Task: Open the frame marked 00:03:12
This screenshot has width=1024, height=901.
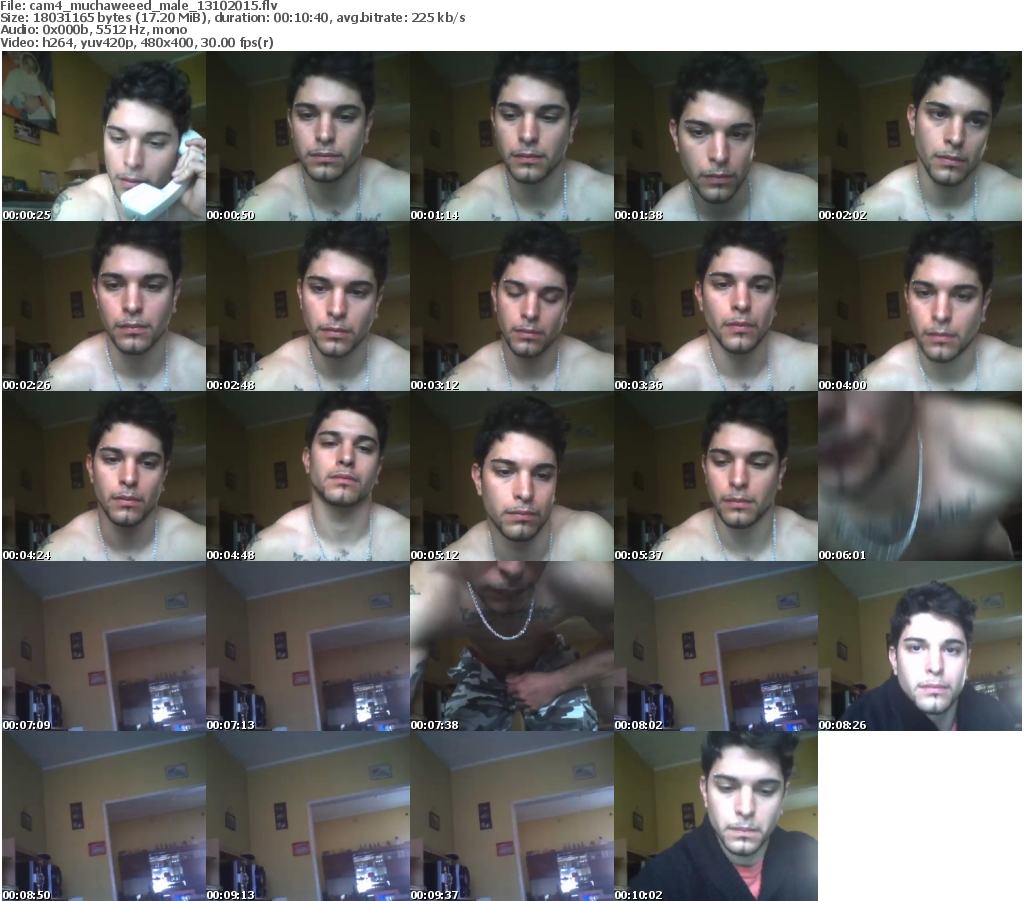Action: (512, 306)
